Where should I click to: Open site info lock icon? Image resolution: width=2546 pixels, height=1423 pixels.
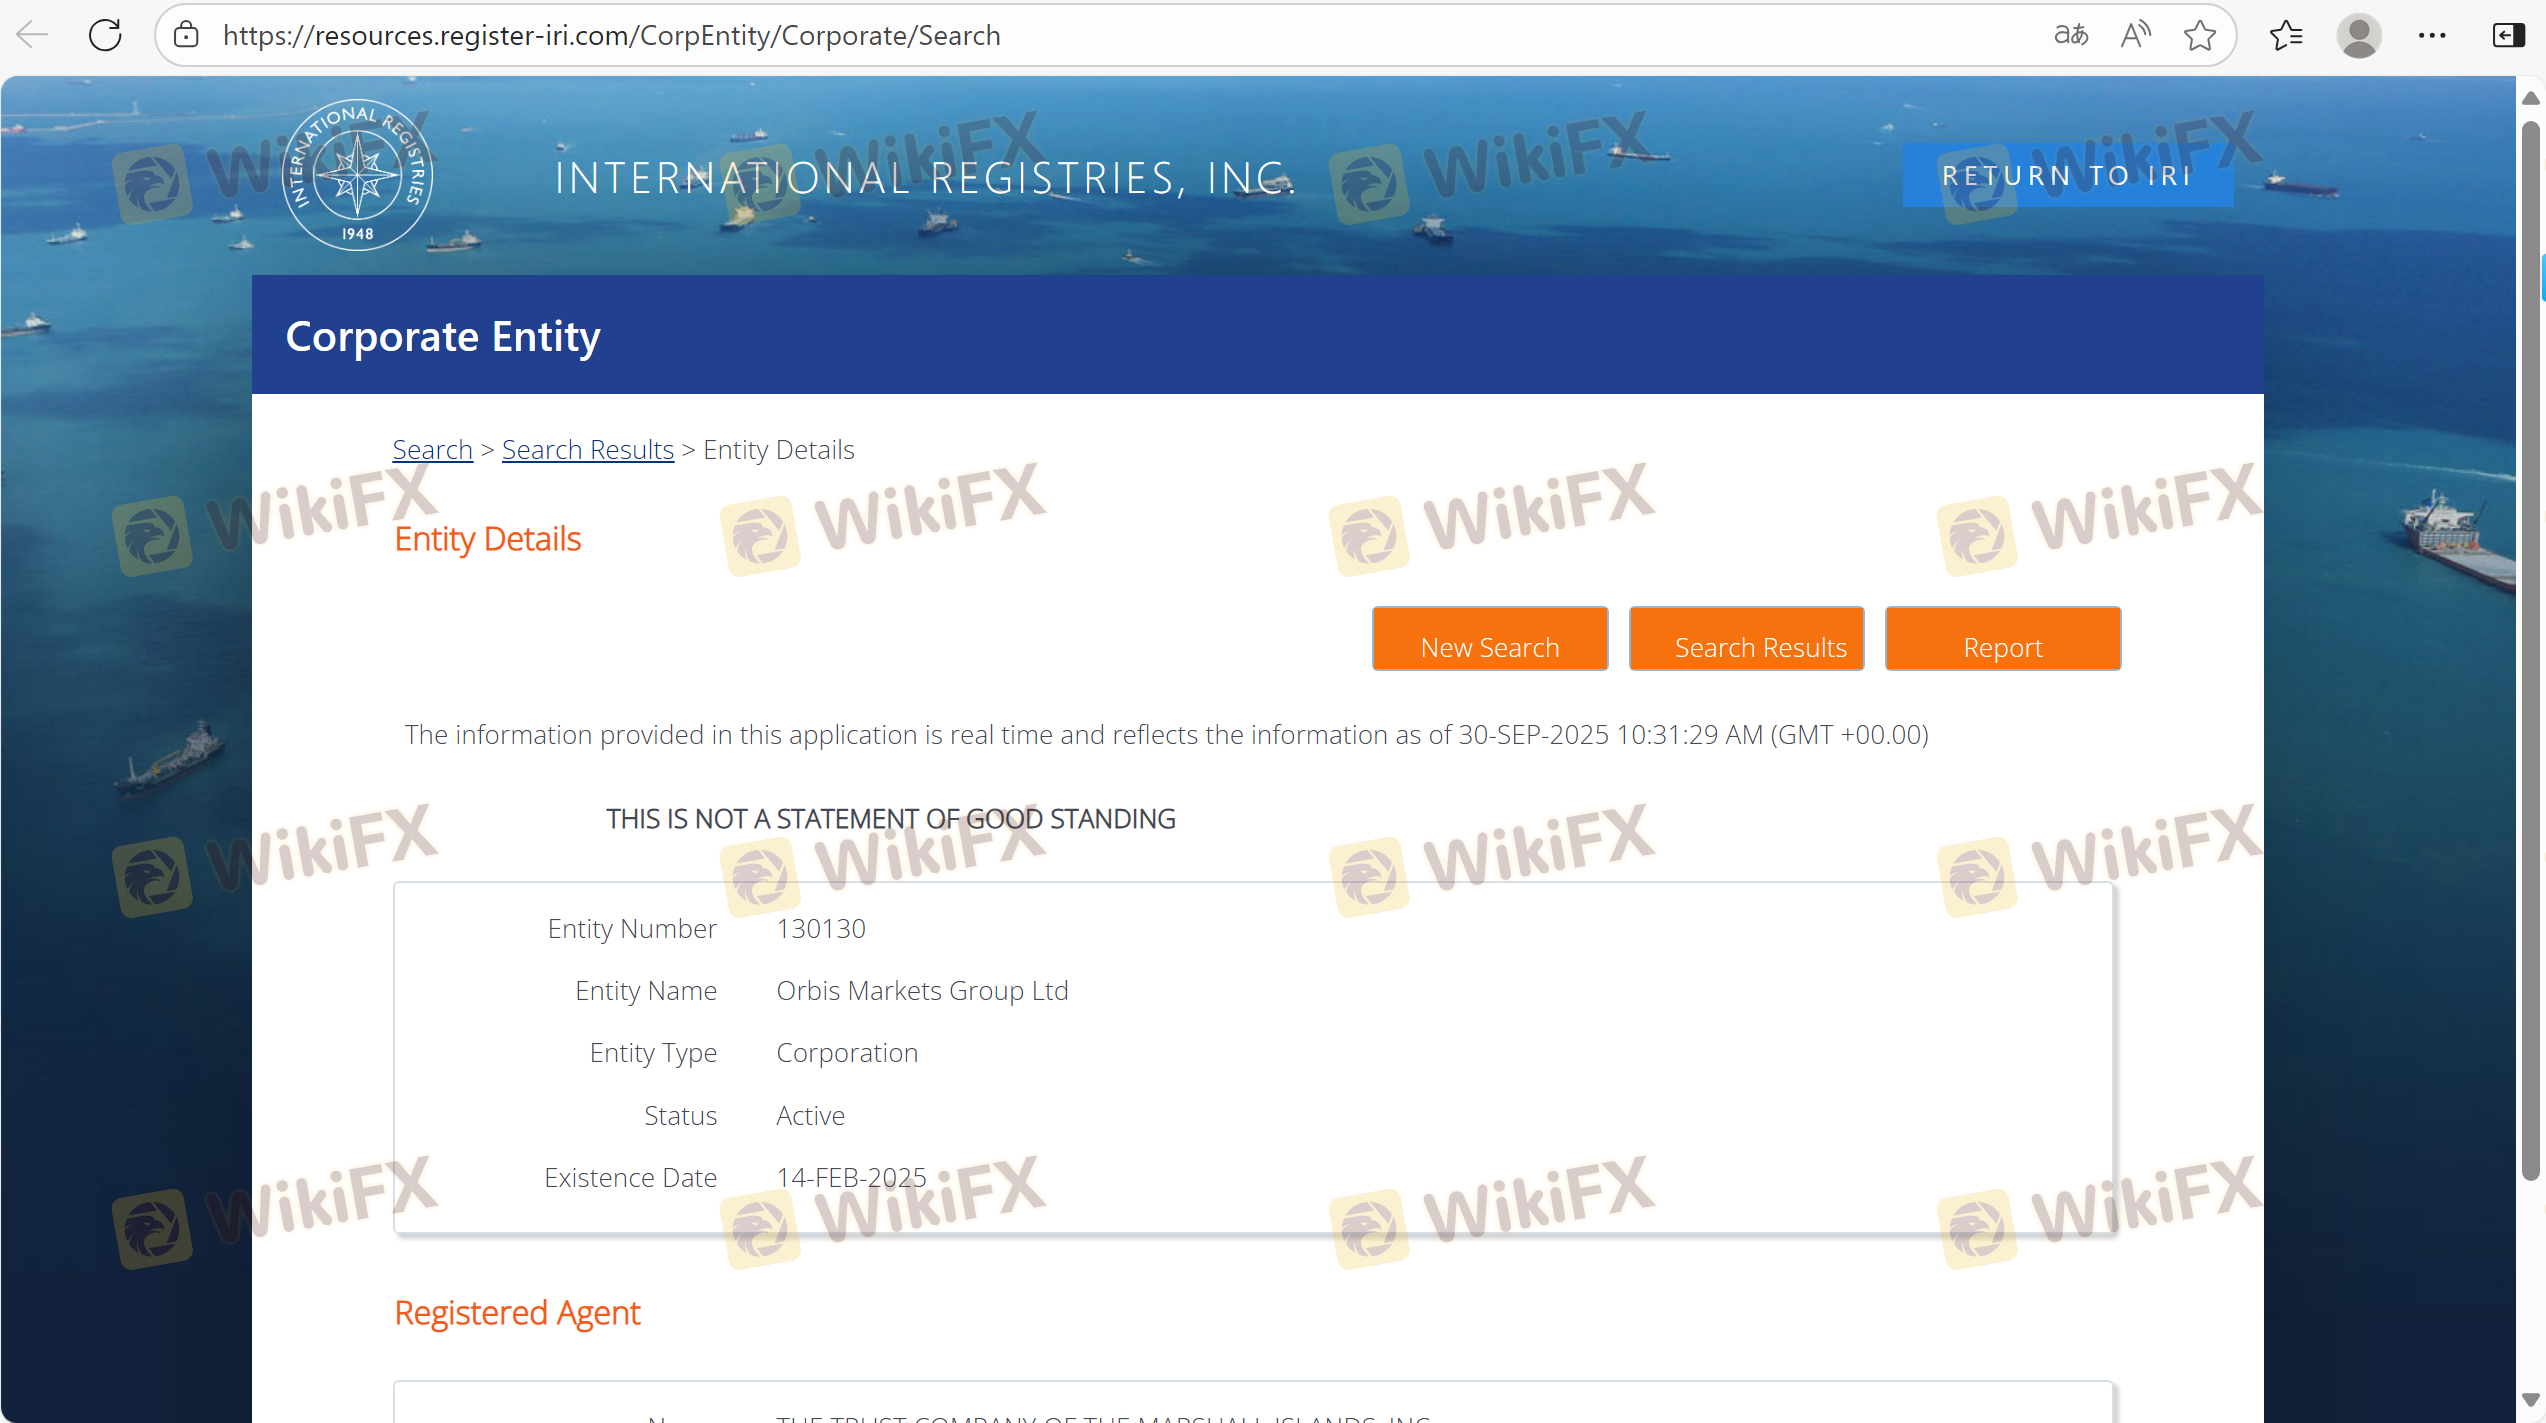[186, 35]
